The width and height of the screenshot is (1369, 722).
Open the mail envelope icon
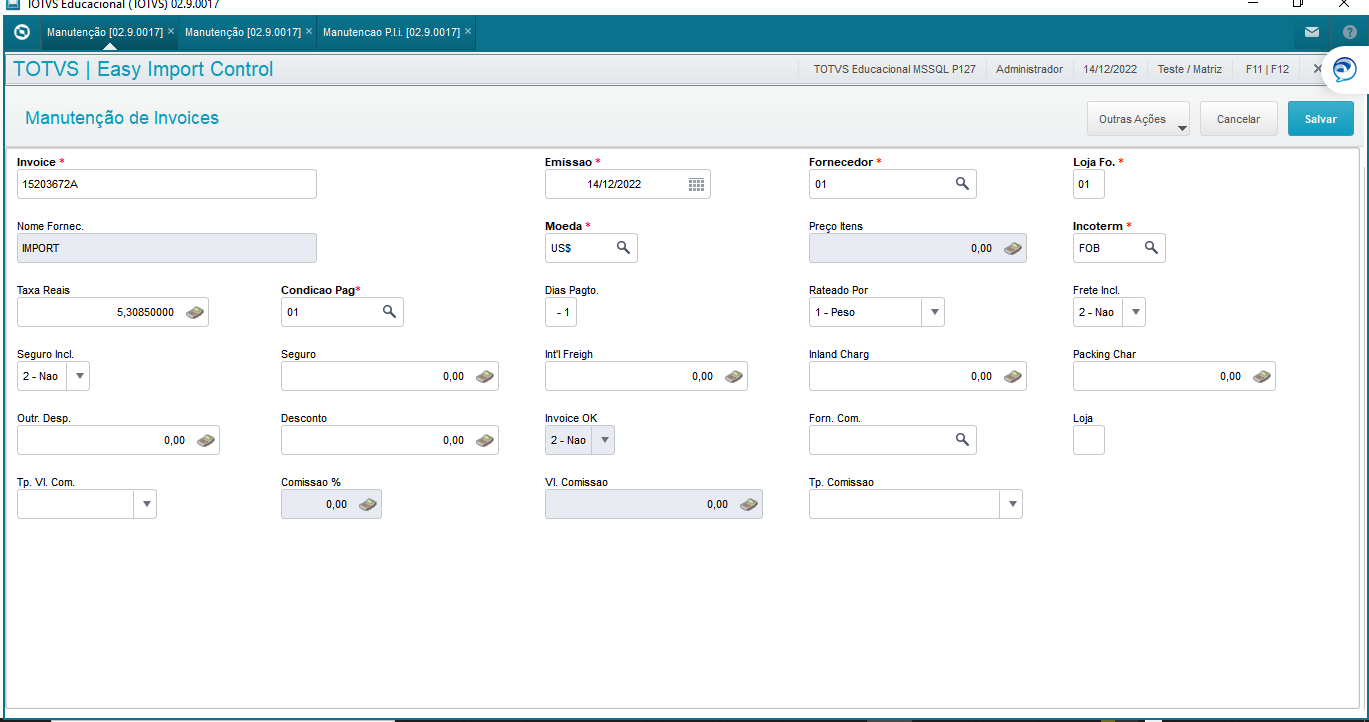pyautogui.click(x=1312, y=32)
